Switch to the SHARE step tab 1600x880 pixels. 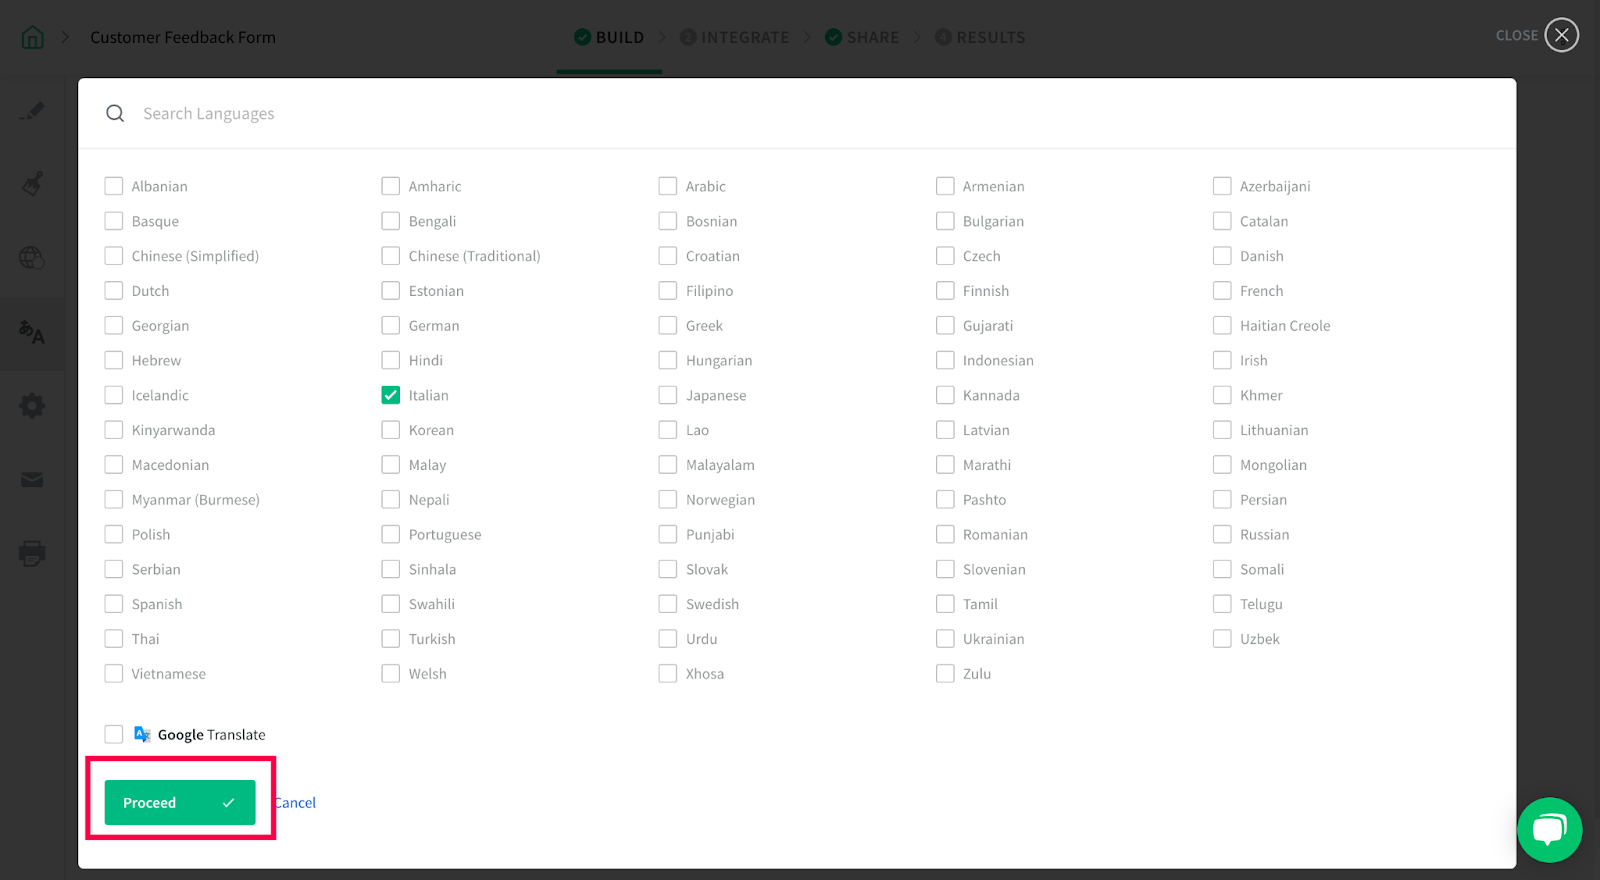(x=861, y=37)
